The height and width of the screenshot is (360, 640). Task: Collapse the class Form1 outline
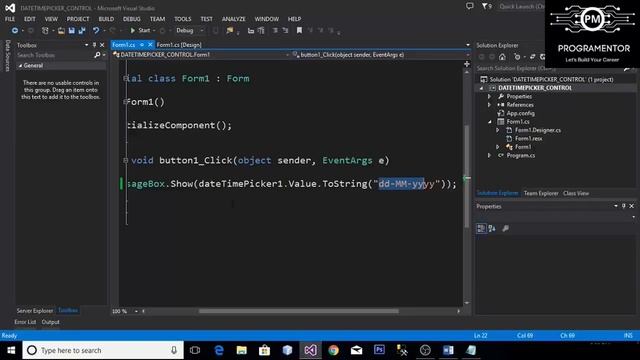click(126, 78)
